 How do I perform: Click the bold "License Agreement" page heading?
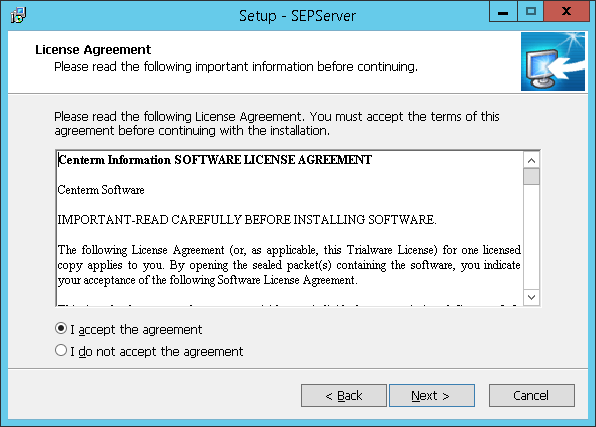click(93, 49)
